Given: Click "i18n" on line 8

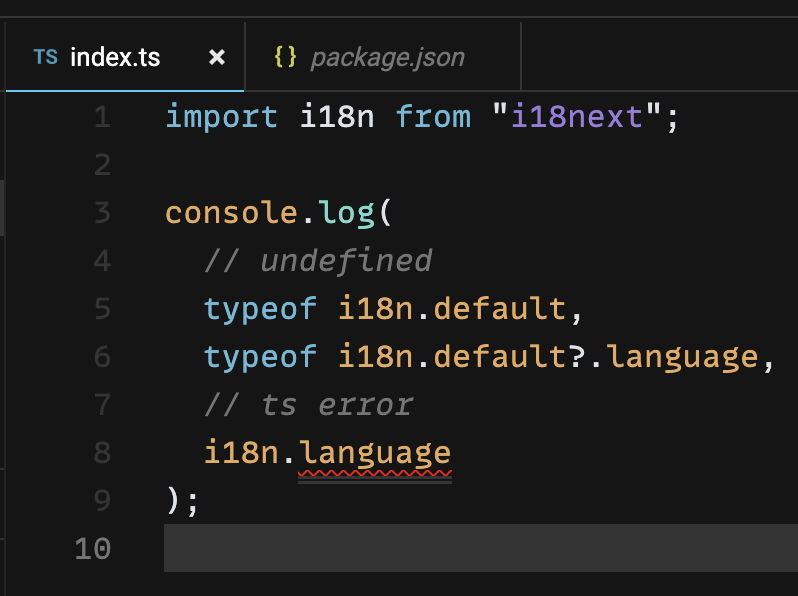Looking at the screenshot, I should (241, 452).
